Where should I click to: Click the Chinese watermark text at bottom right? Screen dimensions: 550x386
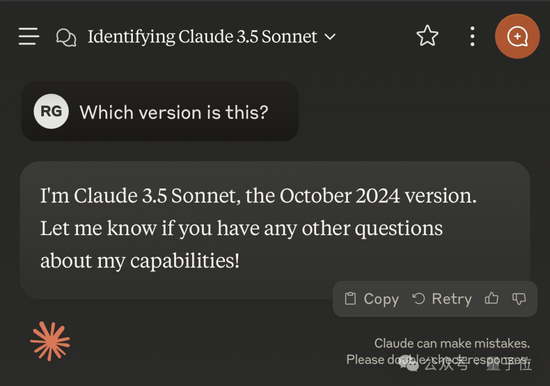(478, 364)
